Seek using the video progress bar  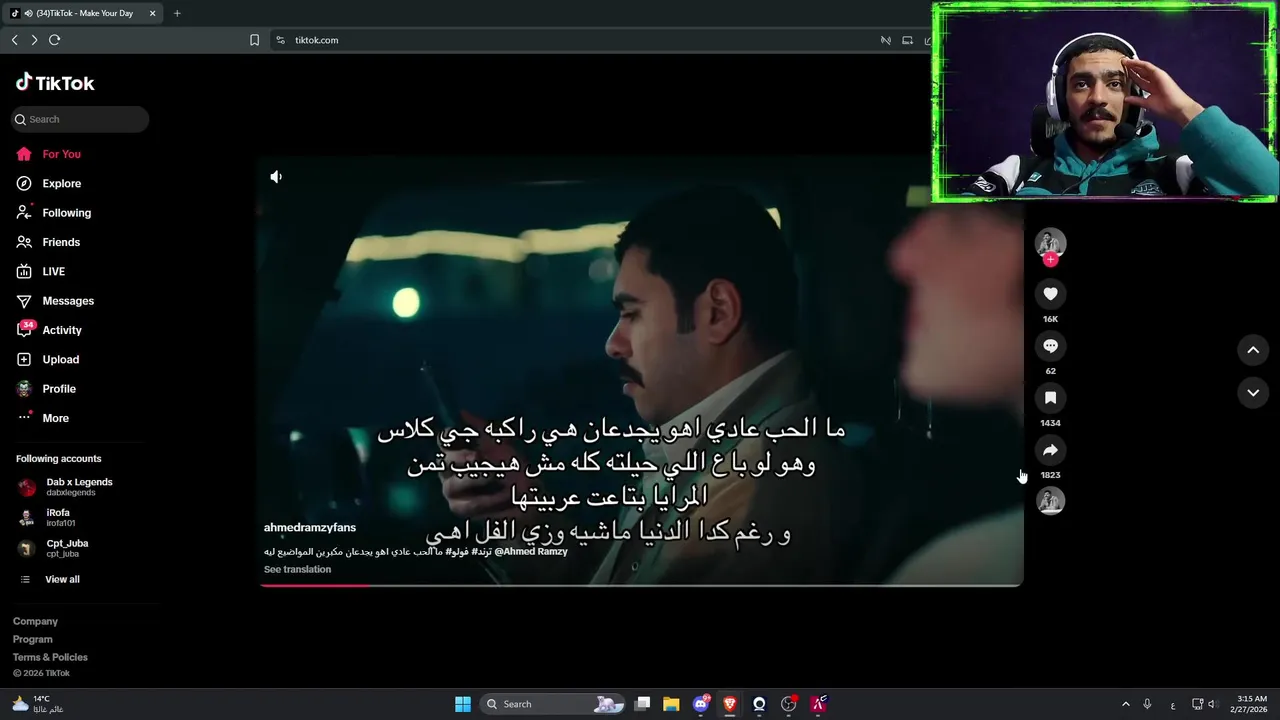click(641, 585)
